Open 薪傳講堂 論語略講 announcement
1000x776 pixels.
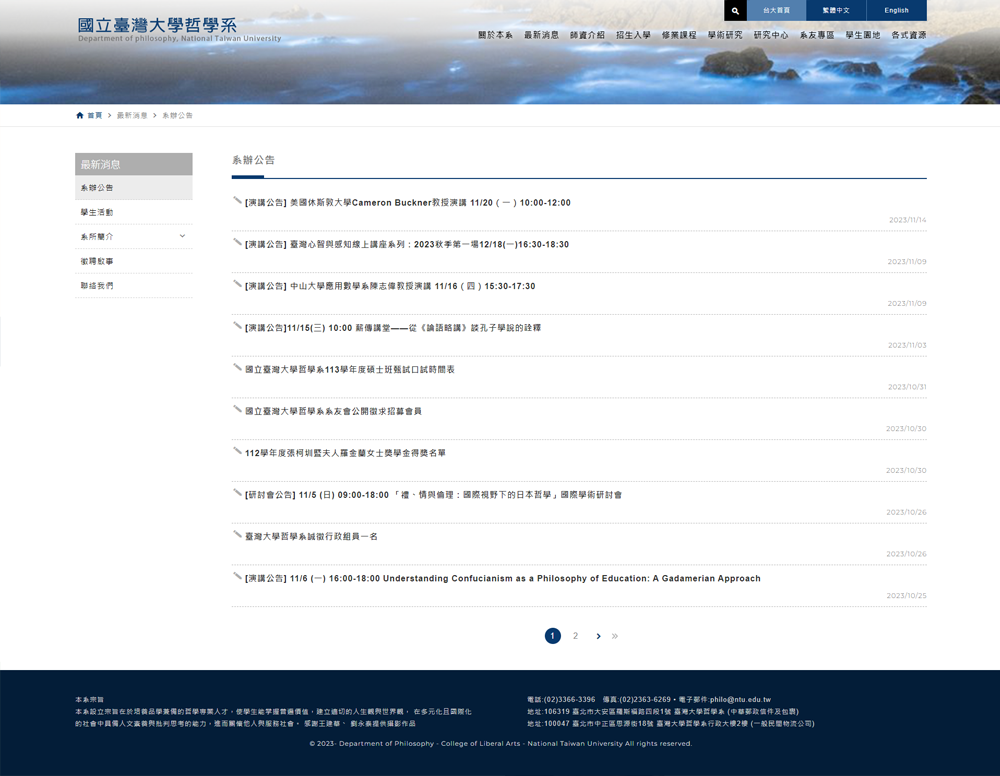click(393, 328)
